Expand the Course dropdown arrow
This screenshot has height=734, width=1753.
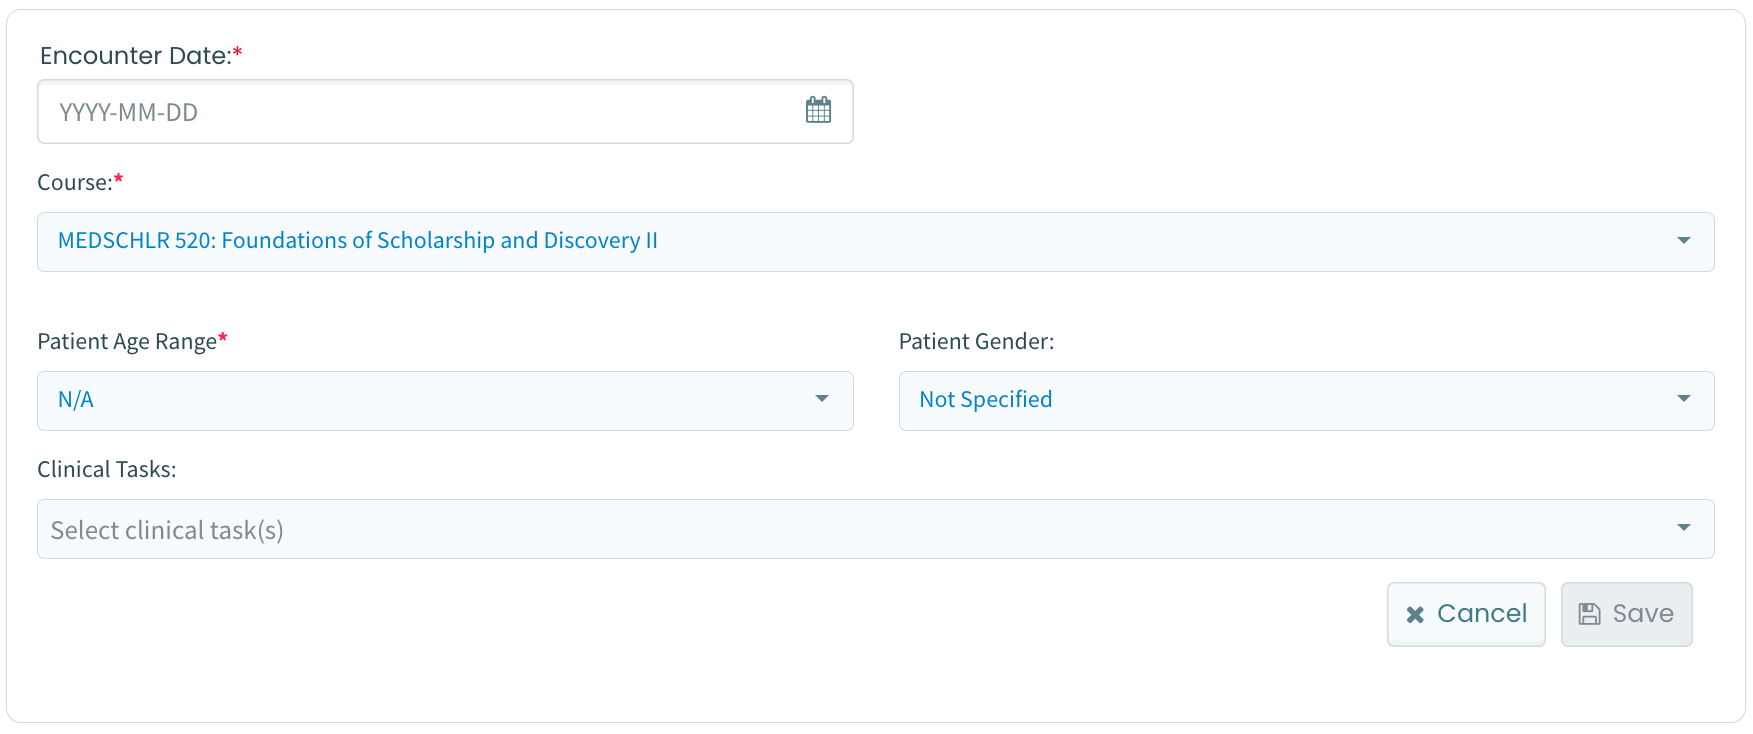click(1683, 241)
